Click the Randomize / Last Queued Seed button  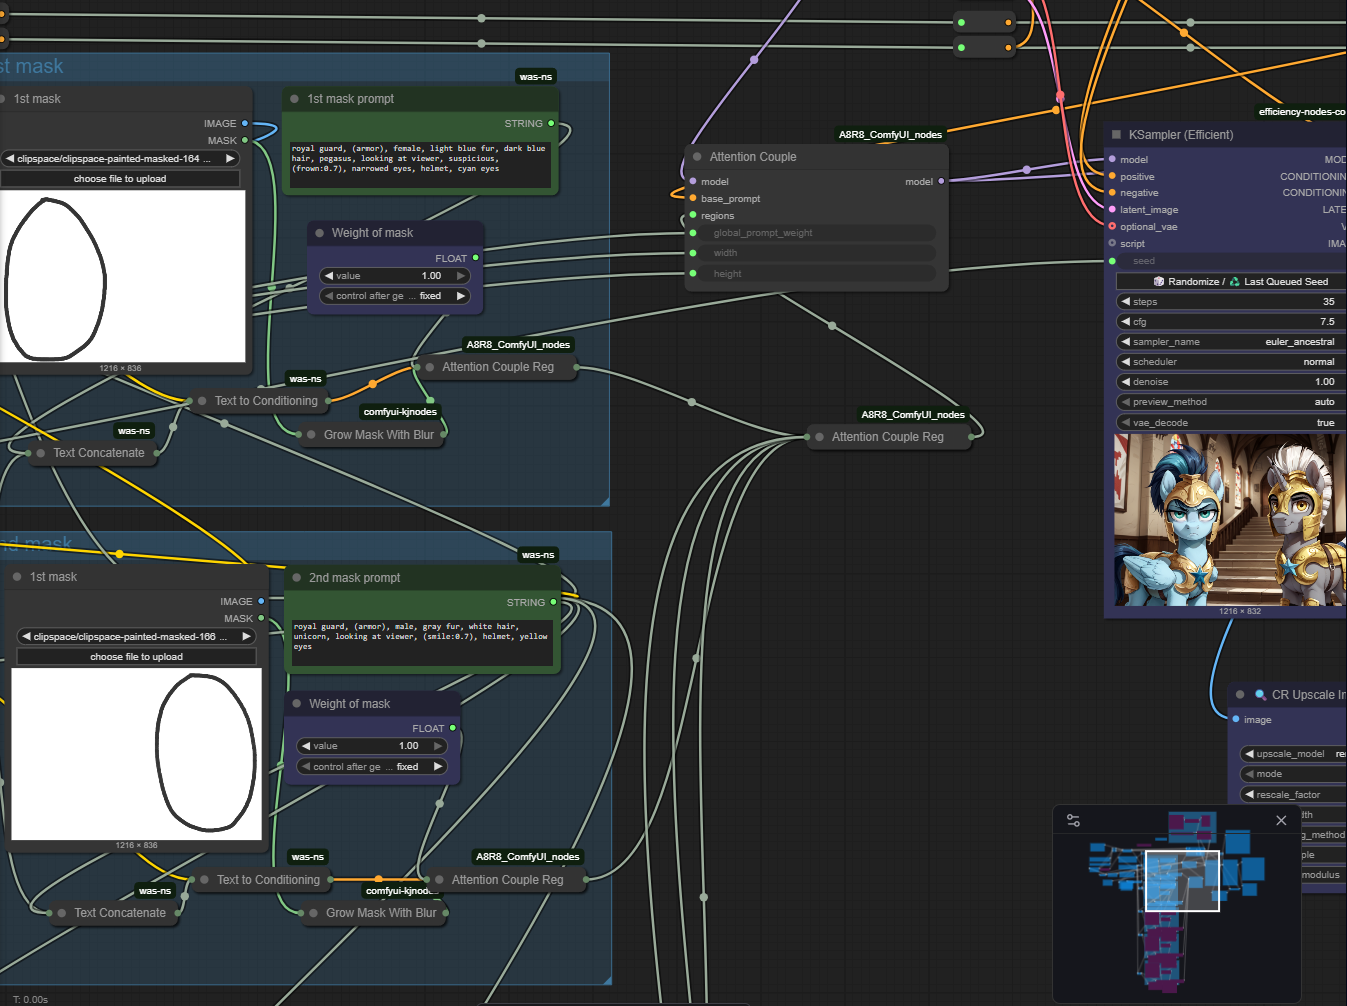pyautogui.click(x=1229, y=282)
